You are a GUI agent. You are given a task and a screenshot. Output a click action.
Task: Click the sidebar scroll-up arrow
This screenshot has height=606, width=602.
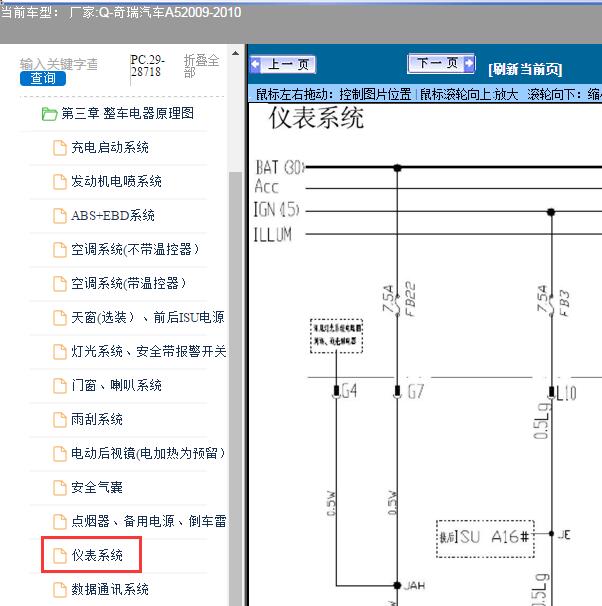click(235, 53)
